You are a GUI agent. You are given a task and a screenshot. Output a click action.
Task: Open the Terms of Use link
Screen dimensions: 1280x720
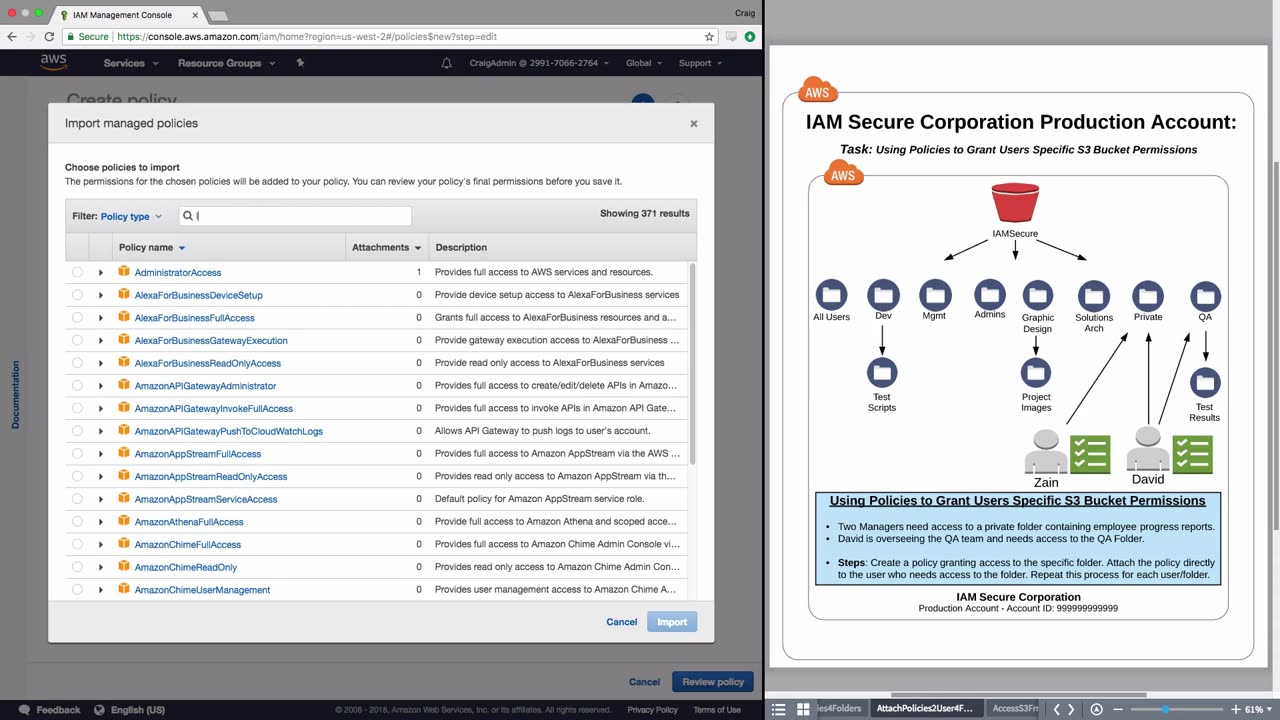pyautogui.click(x=717, y=710)
